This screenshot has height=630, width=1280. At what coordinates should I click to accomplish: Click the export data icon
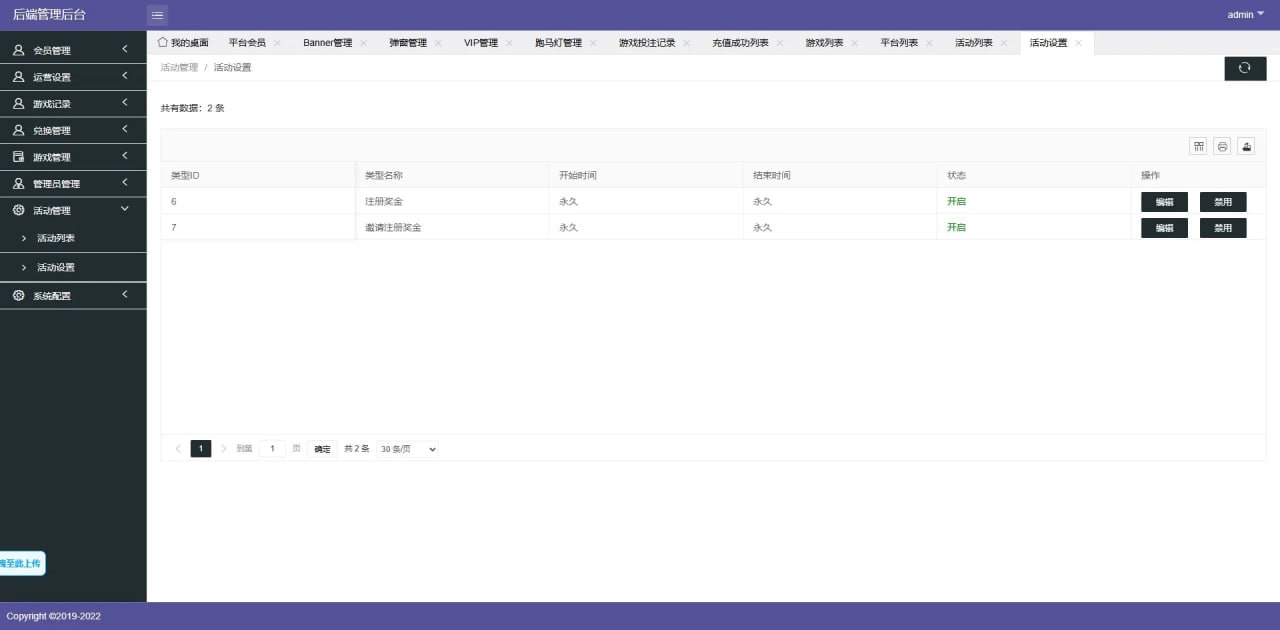pos(1246,146)
